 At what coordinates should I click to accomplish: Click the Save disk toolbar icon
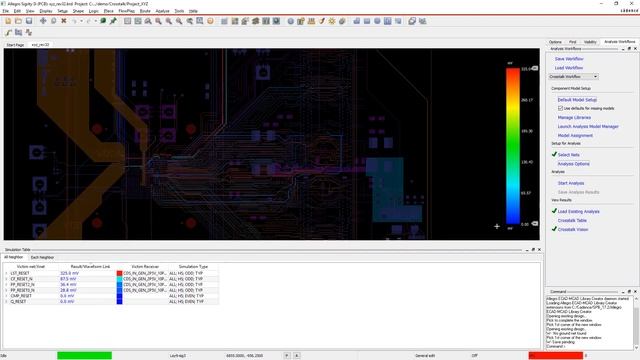click(29, 21)
